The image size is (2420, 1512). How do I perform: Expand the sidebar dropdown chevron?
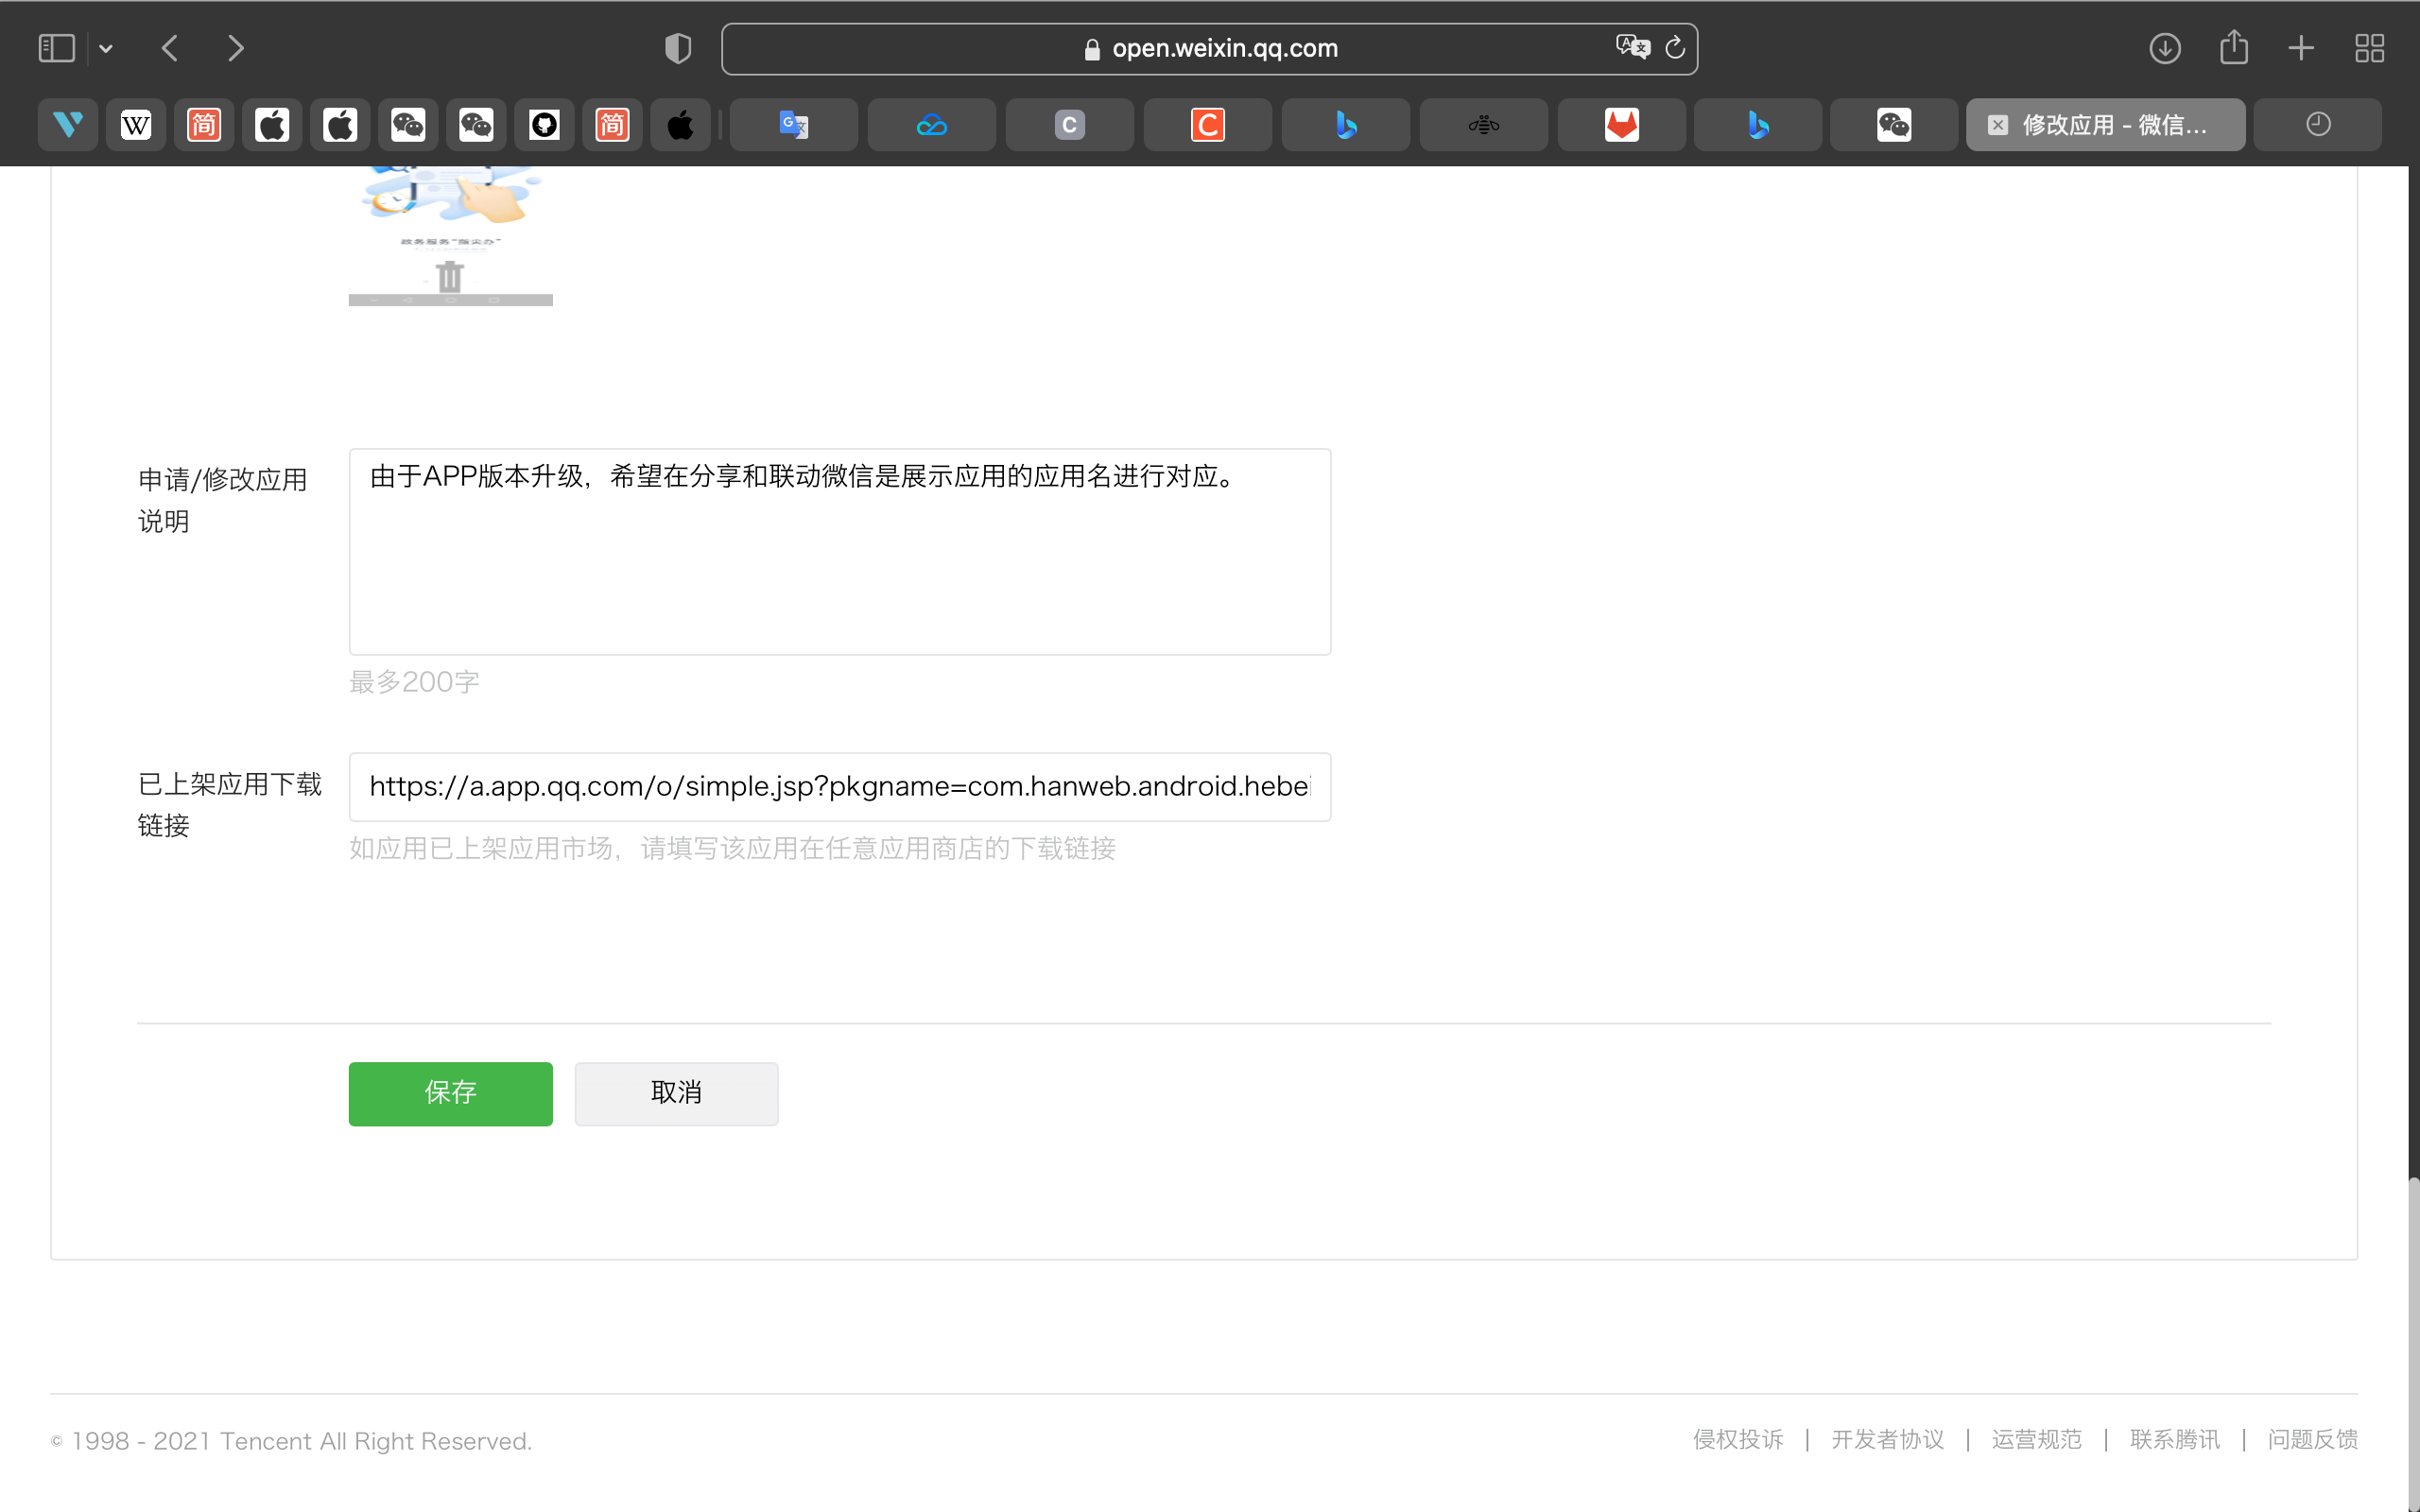[106, 48]
